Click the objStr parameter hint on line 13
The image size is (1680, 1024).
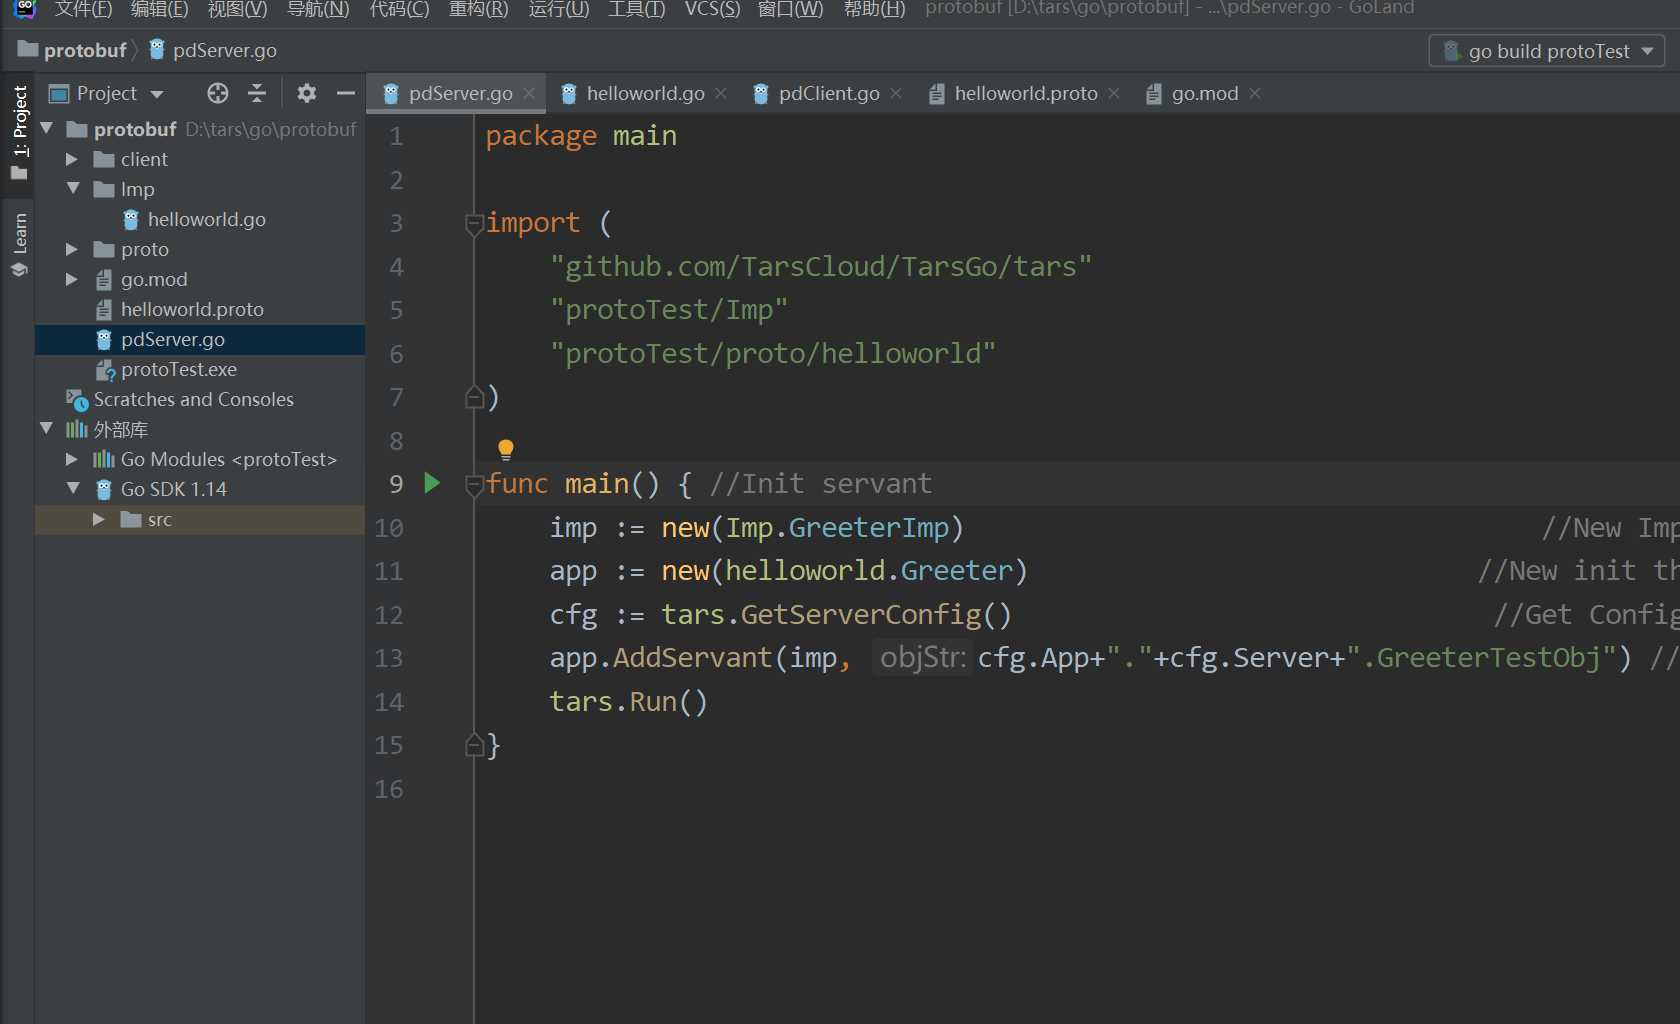(922, 657)
